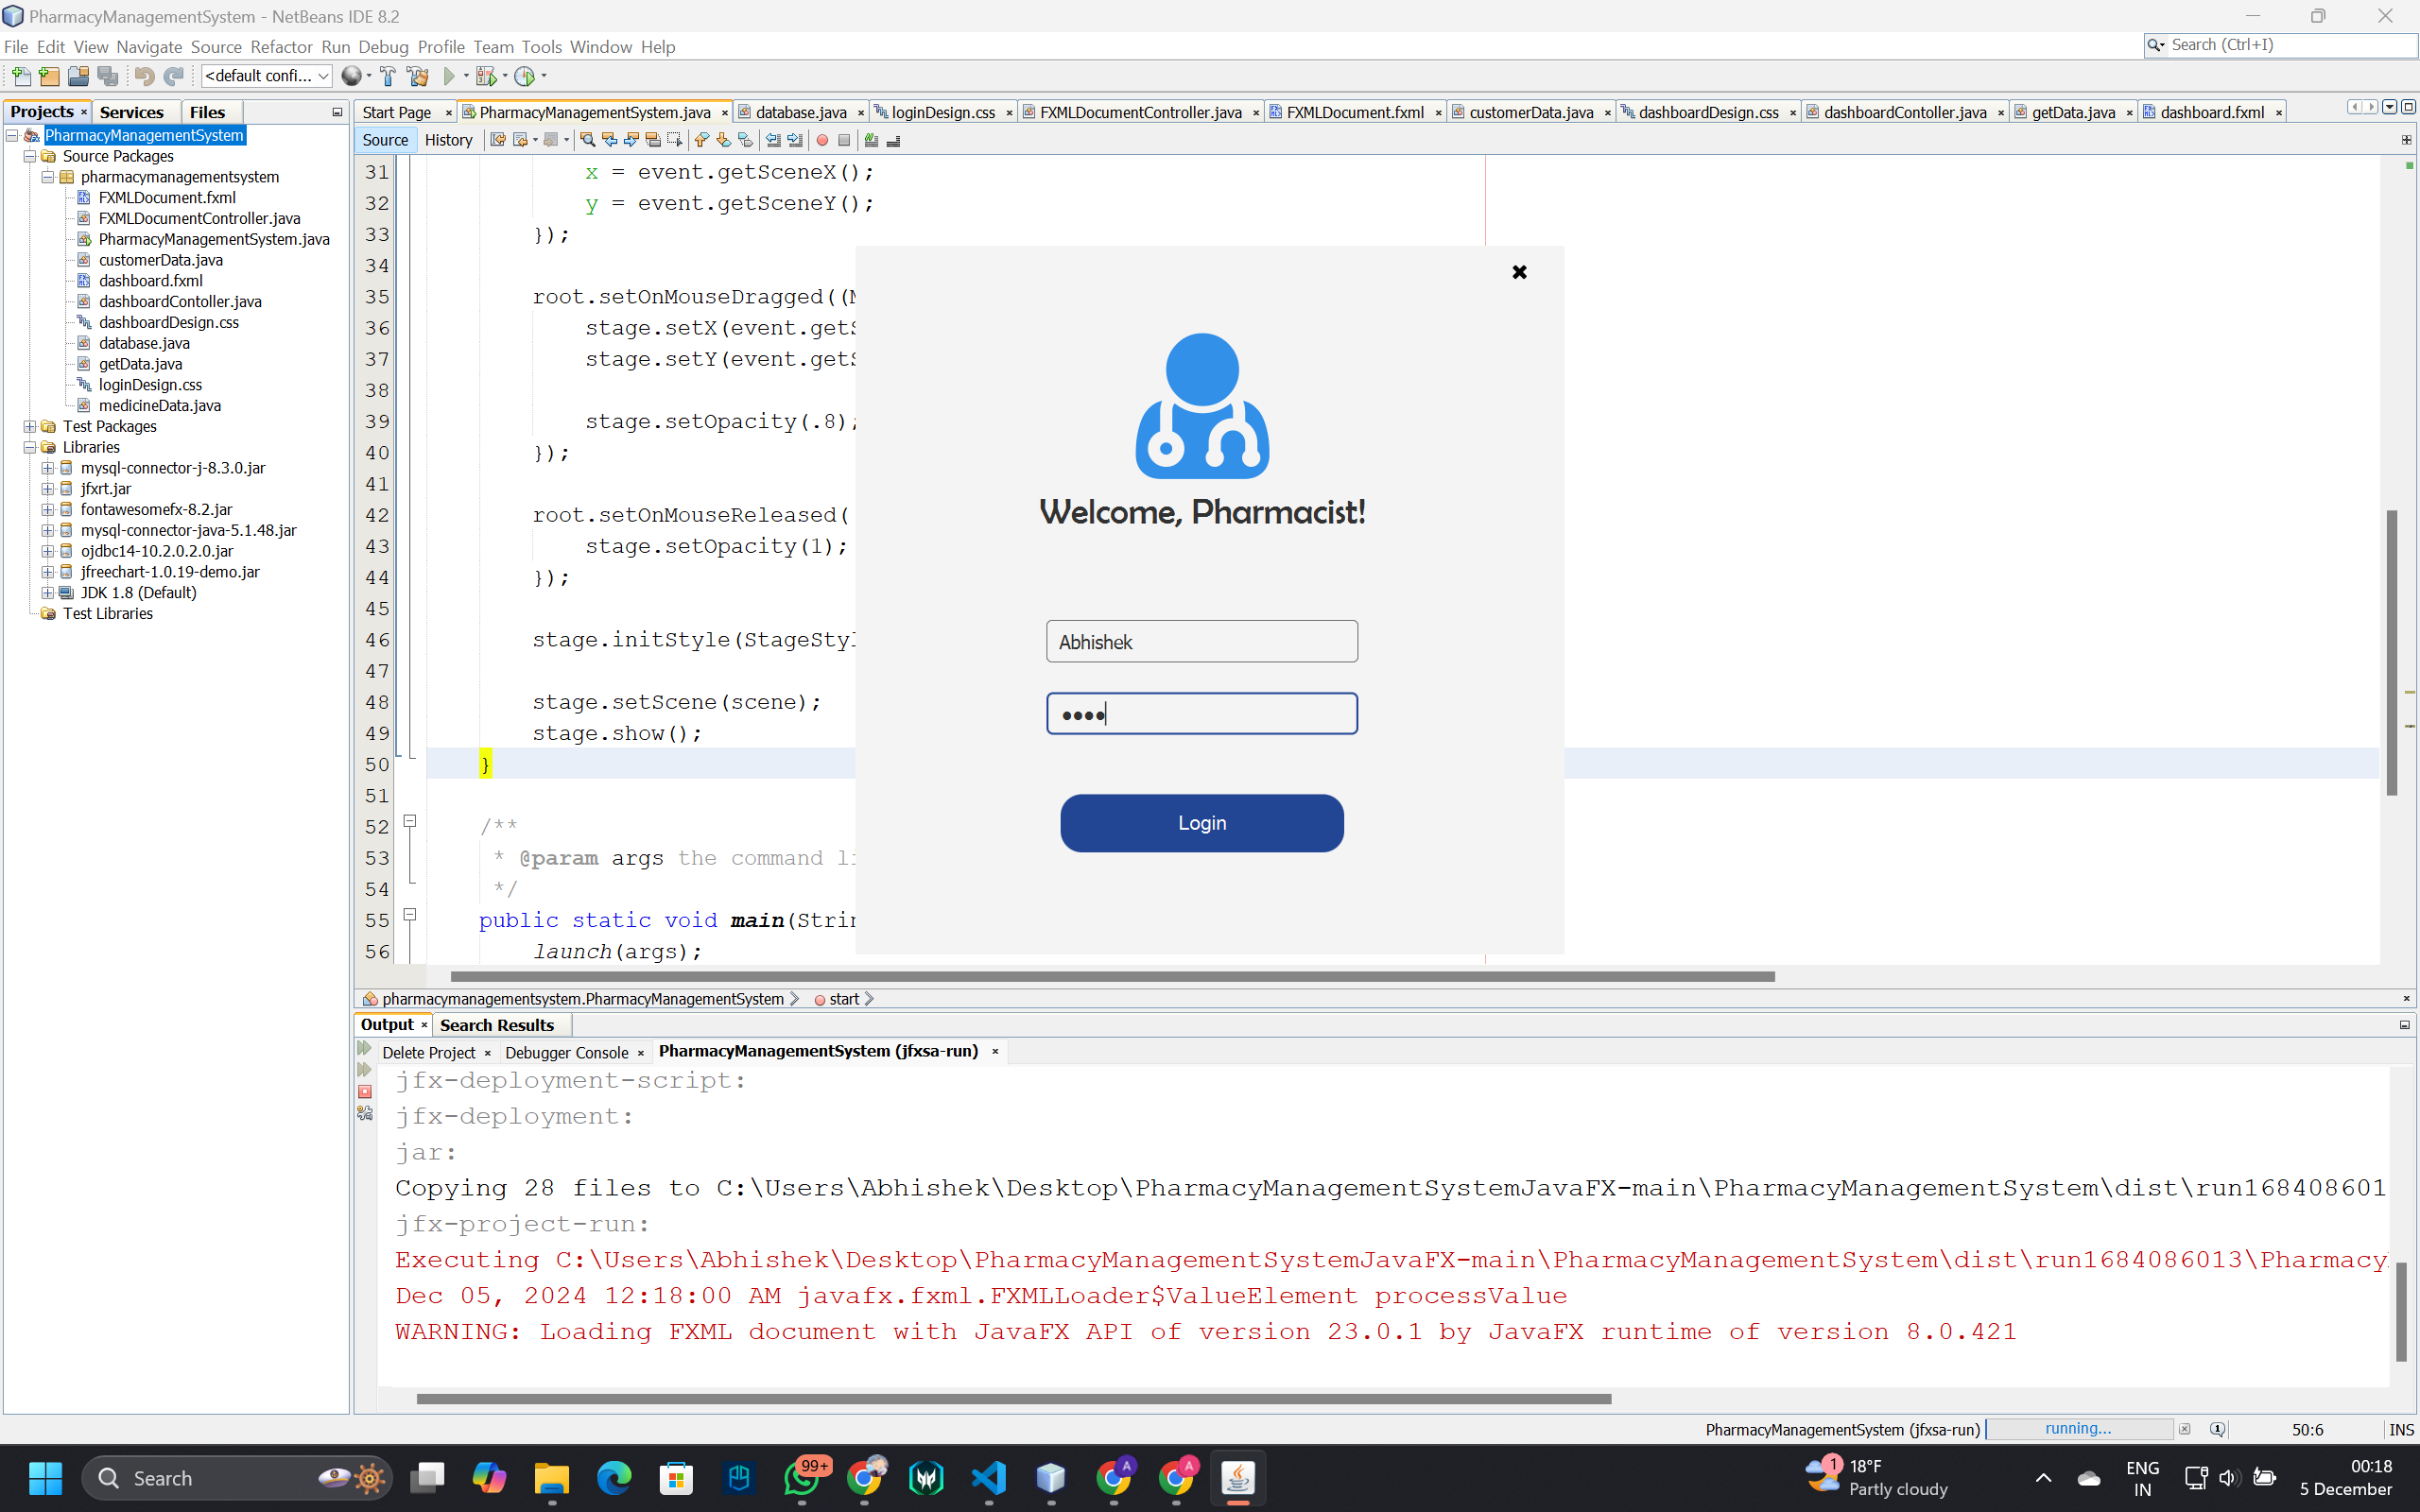Click the Redo toolbar icon
The width and height of the screenshot is (2420, 1512).
click(174, 76)
